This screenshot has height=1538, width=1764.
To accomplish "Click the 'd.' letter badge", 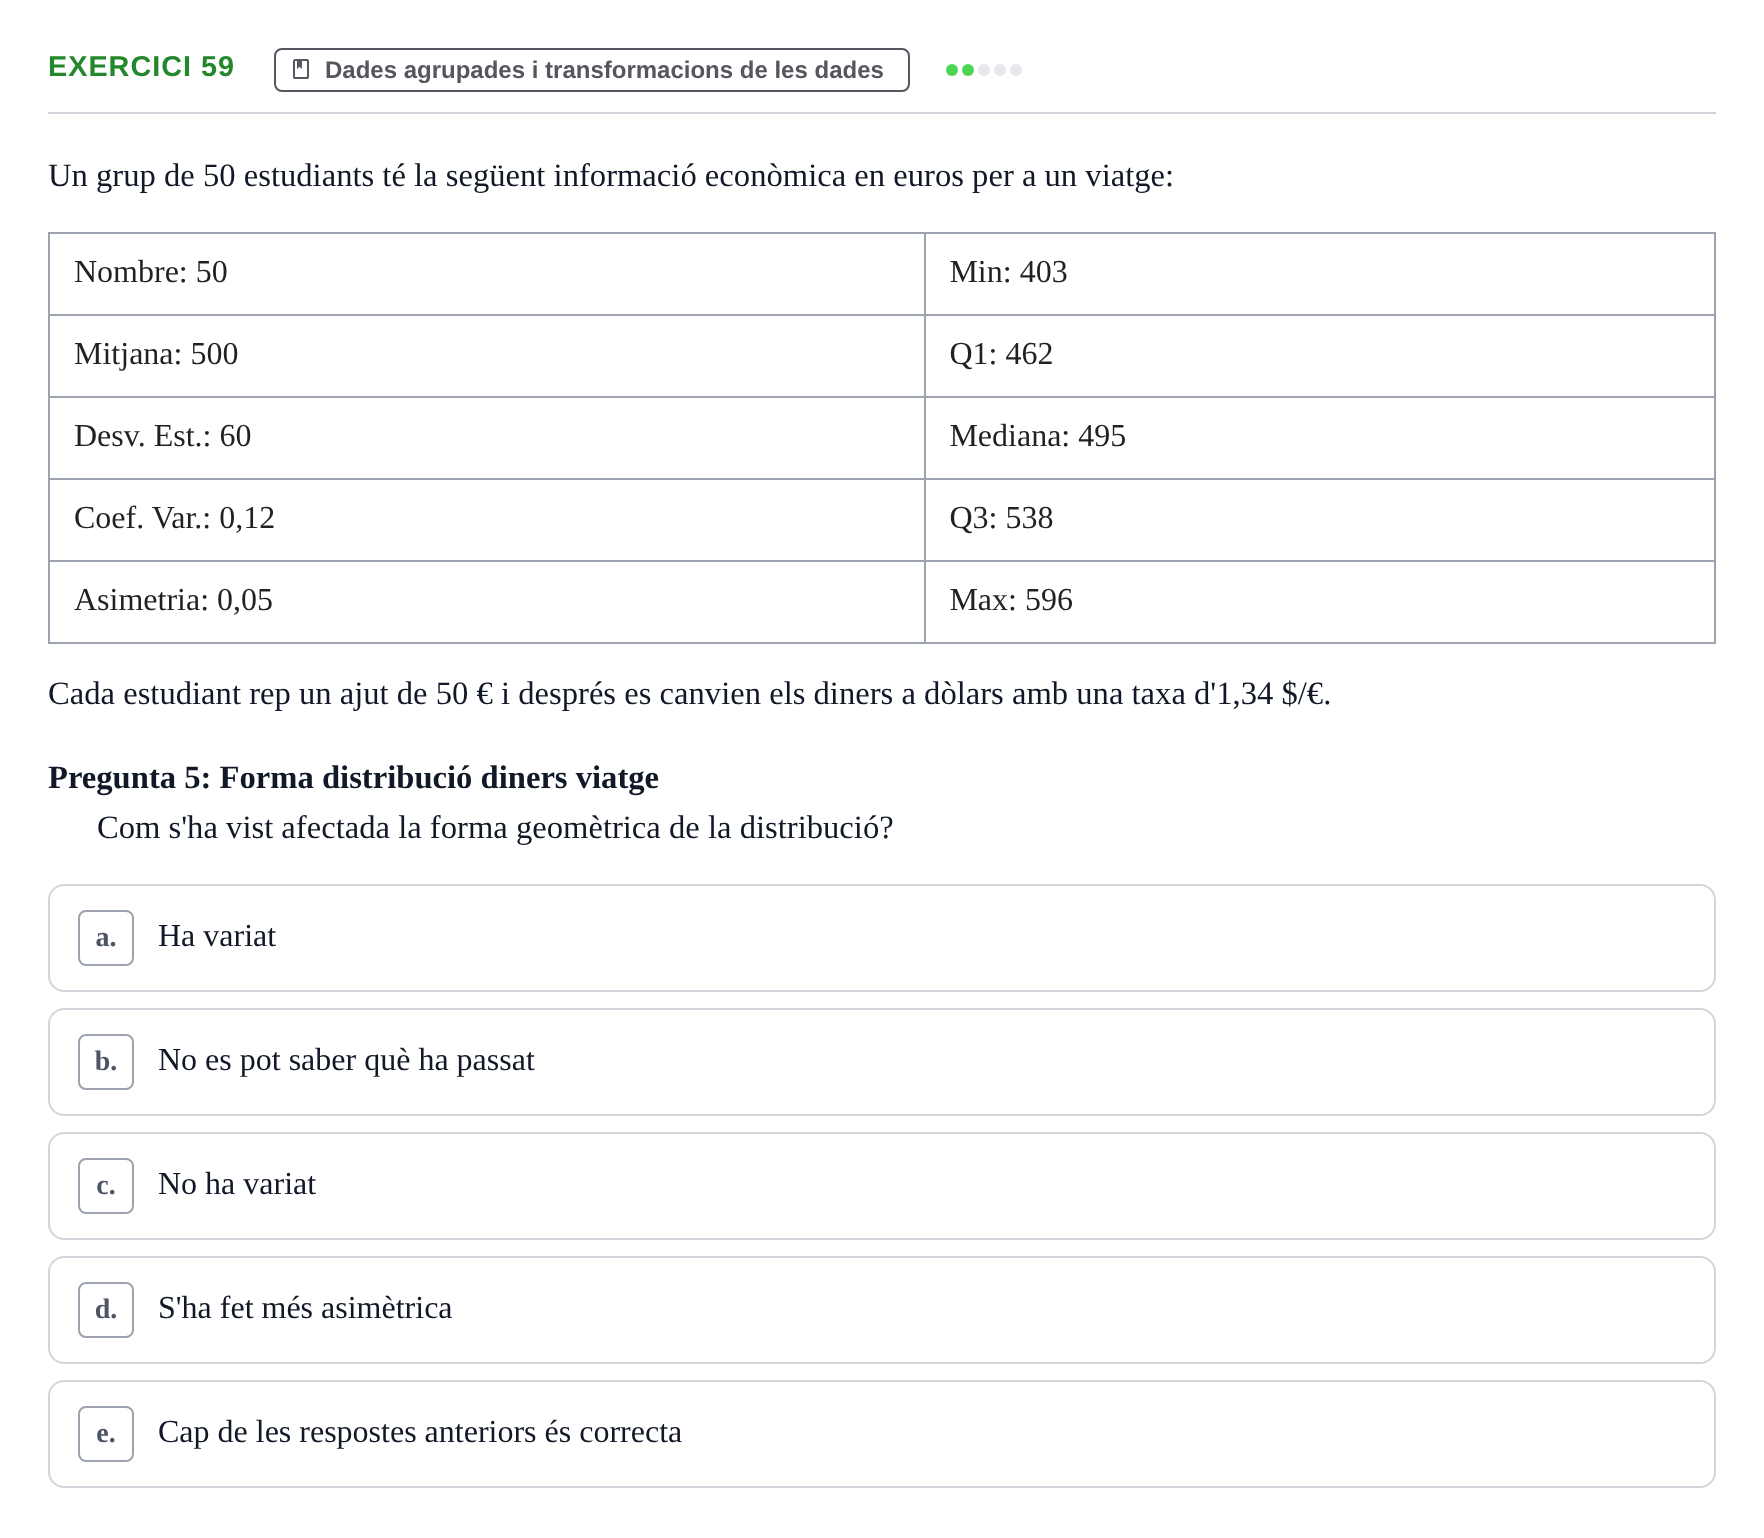I will [x=106, y=1310].
